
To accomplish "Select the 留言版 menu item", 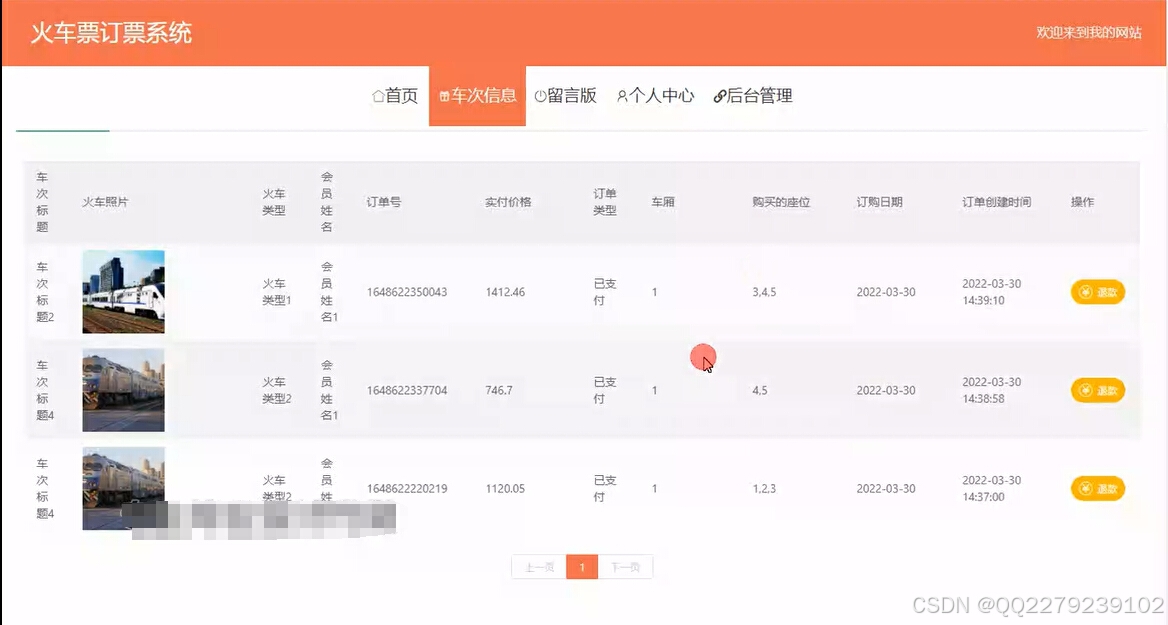I will (566, 95).
